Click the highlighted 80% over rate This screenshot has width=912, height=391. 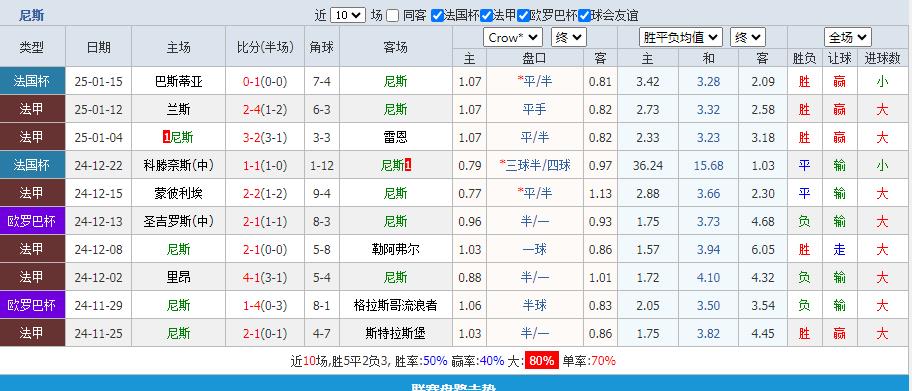pos(542,361)
